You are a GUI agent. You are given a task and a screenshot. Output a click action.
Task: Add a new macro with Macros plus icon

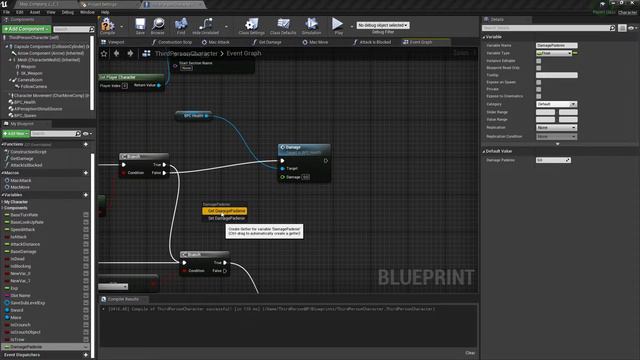click(x=86, y=173)
